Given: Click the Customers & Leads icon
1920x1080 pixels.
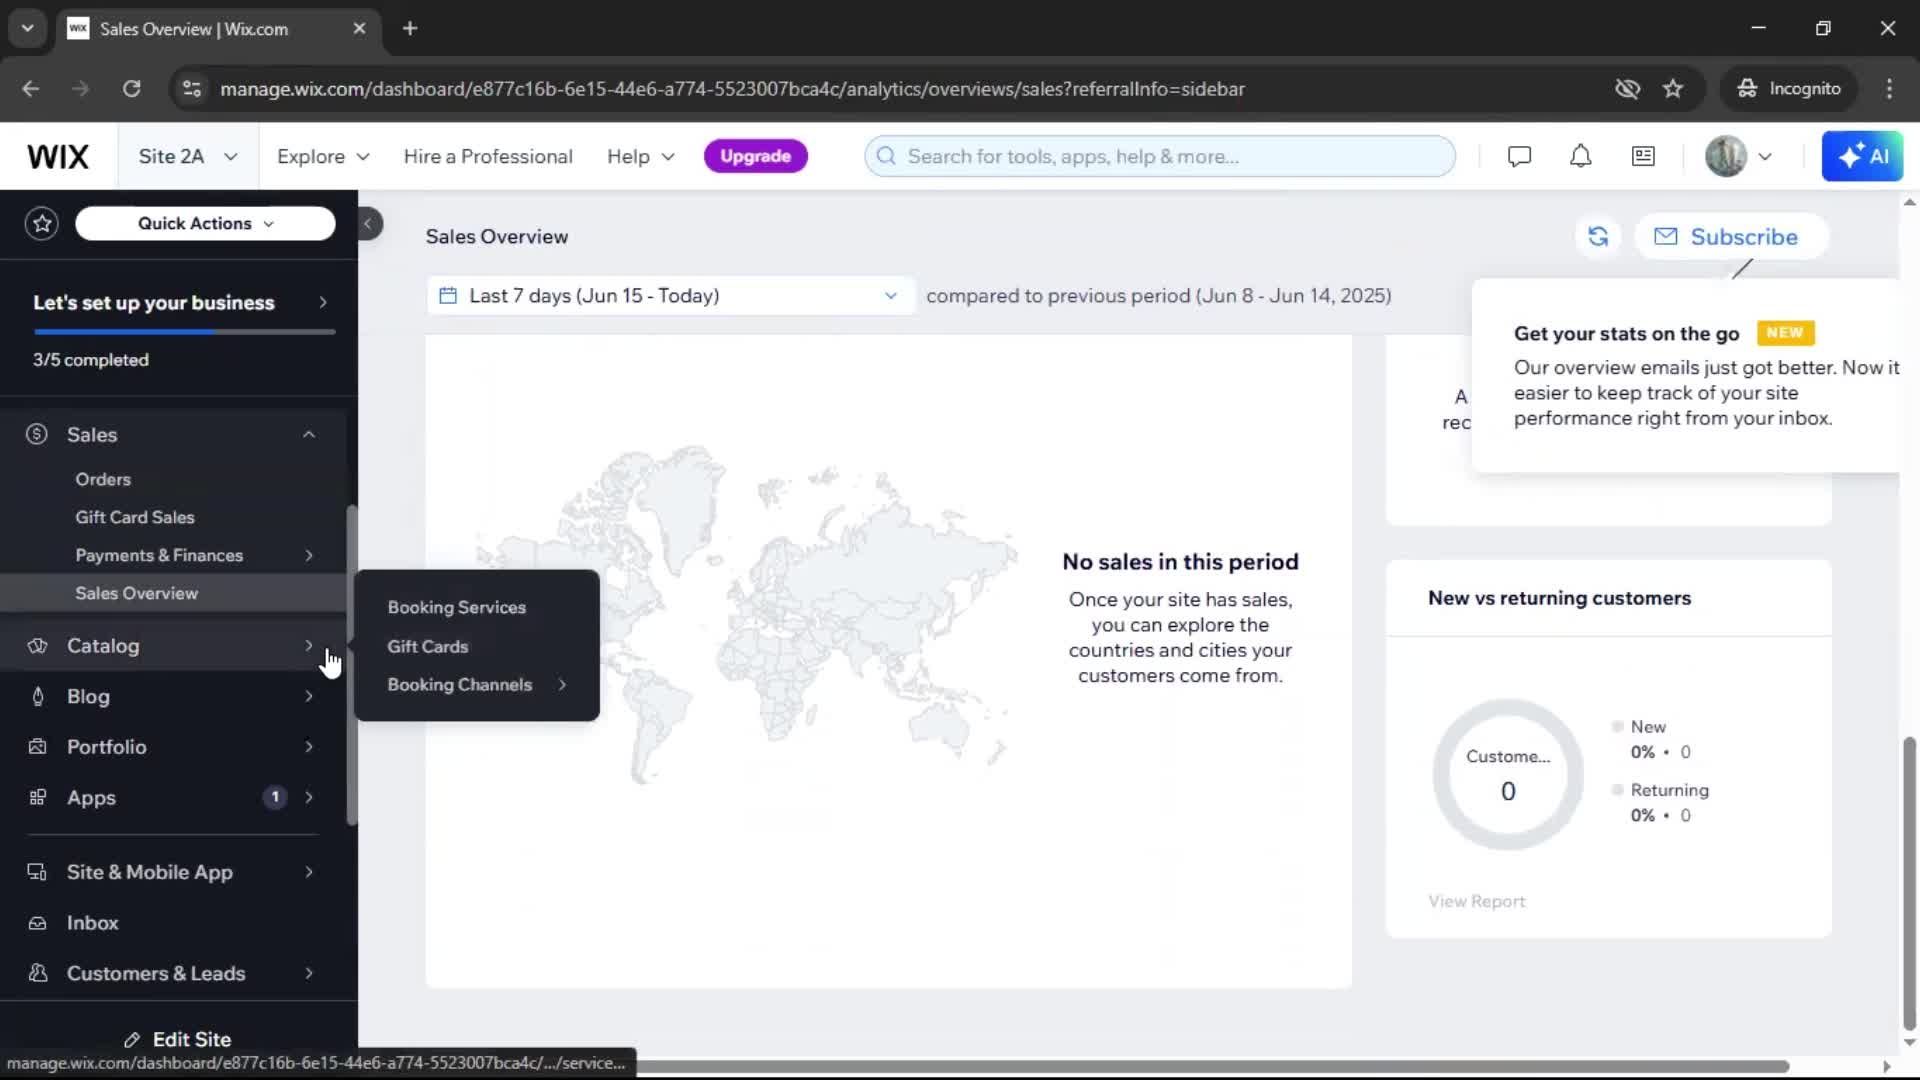Looking at the screenshot, I should coord(37,973).
